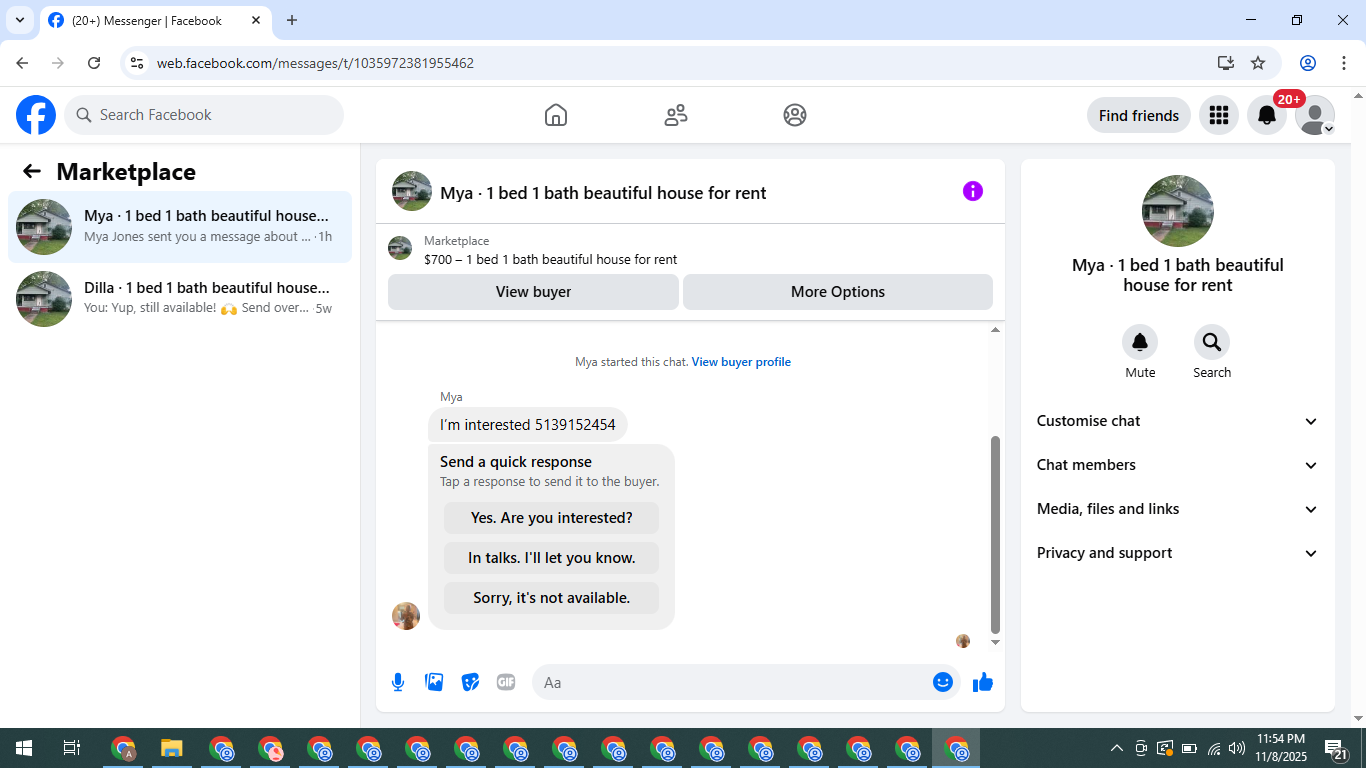Send 'In talks. I'll let you know.' response
This screenshot has width=1366, height=768.
[x=552, y=558]
